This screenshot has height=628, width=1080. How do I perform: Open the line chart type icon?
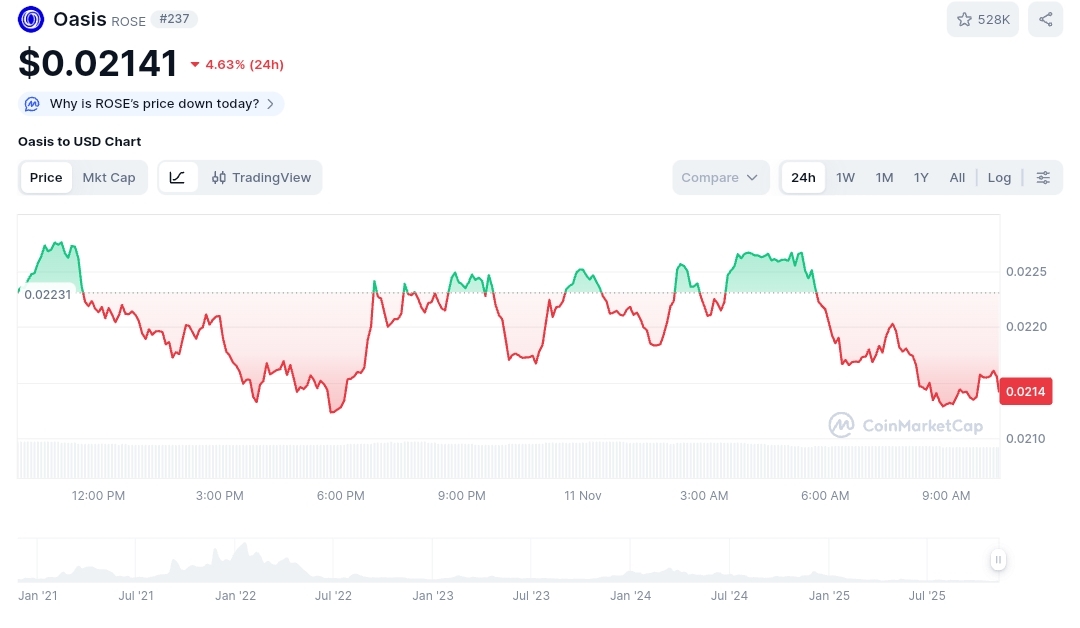[x=178, y=178]
